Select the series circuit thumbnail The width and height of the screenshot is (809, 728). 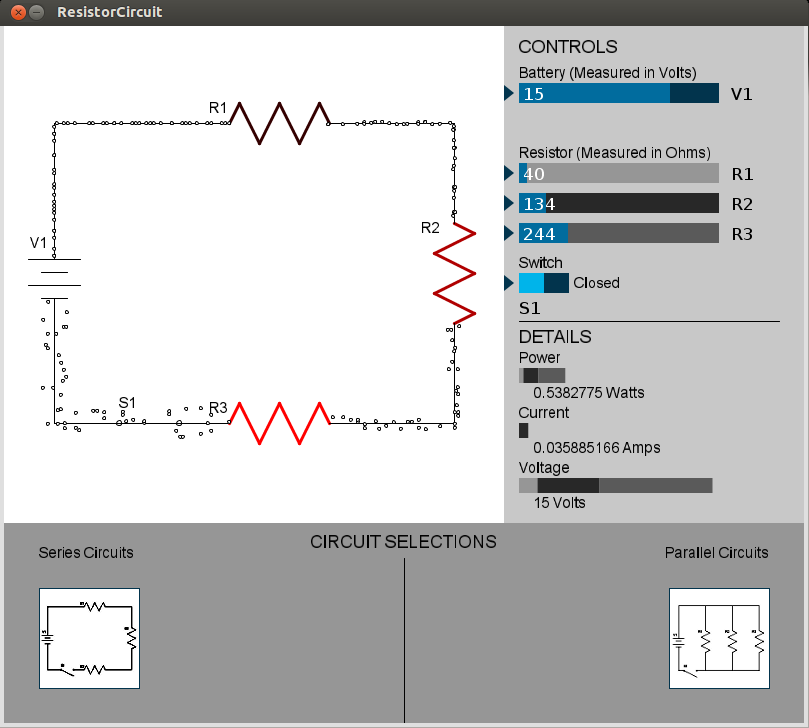click(89, 638)
